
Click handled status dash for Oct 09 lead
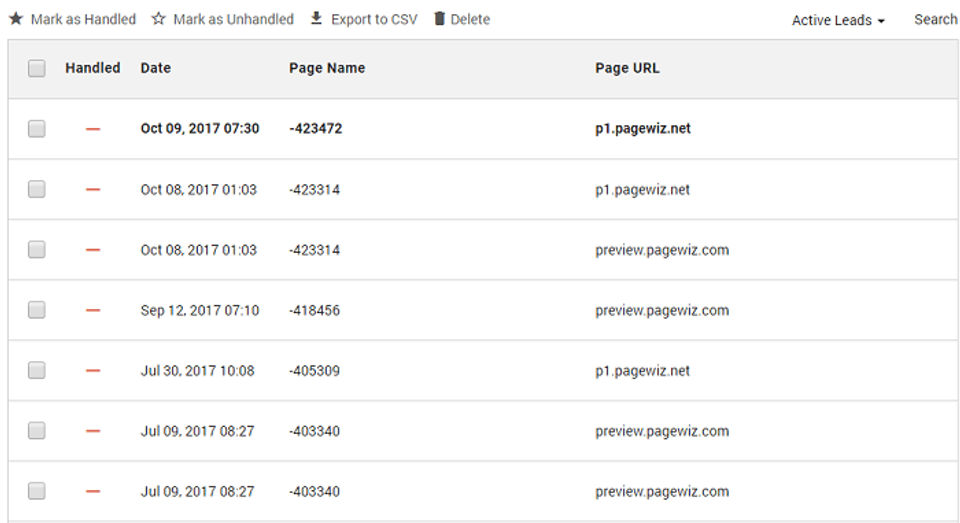point(93,129)
